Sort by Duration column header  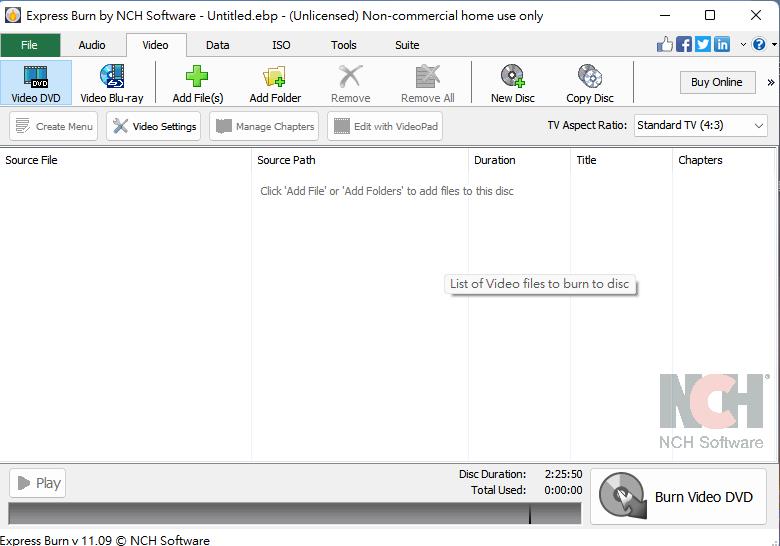[520, 160]
